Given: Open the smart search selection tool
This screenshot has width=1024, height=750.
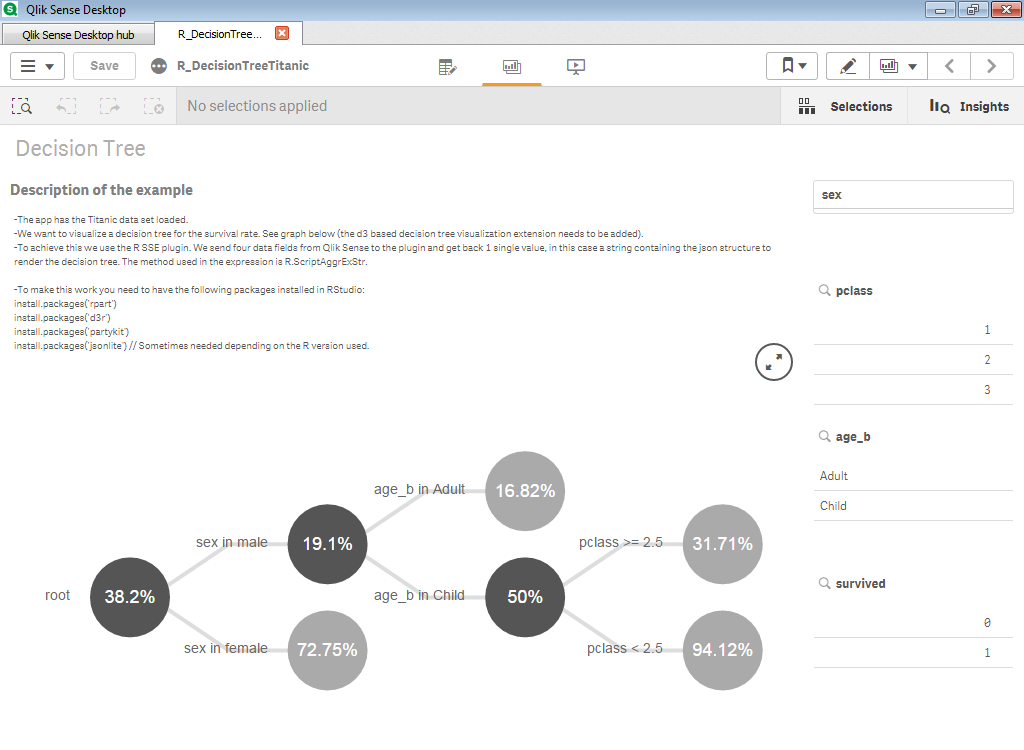Looking at the screenshot, I should click(22, 106).
